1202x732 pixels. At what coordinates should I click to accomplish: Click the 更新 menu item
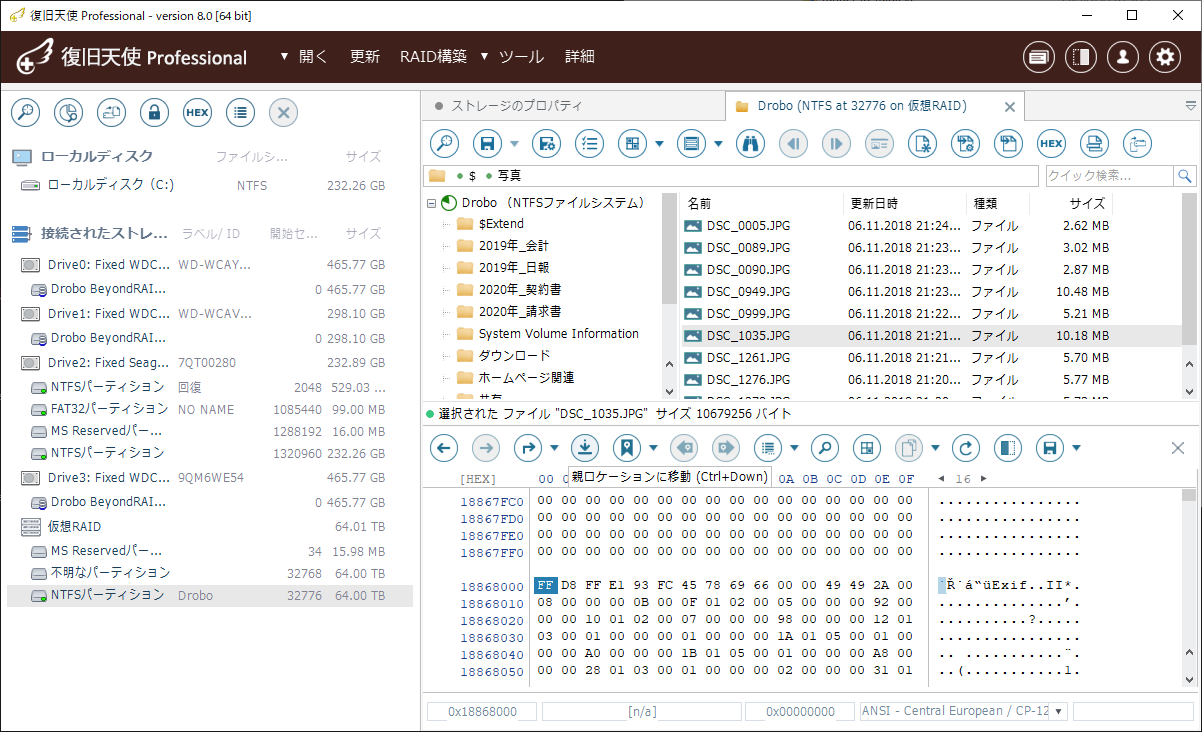coord(365,57)
